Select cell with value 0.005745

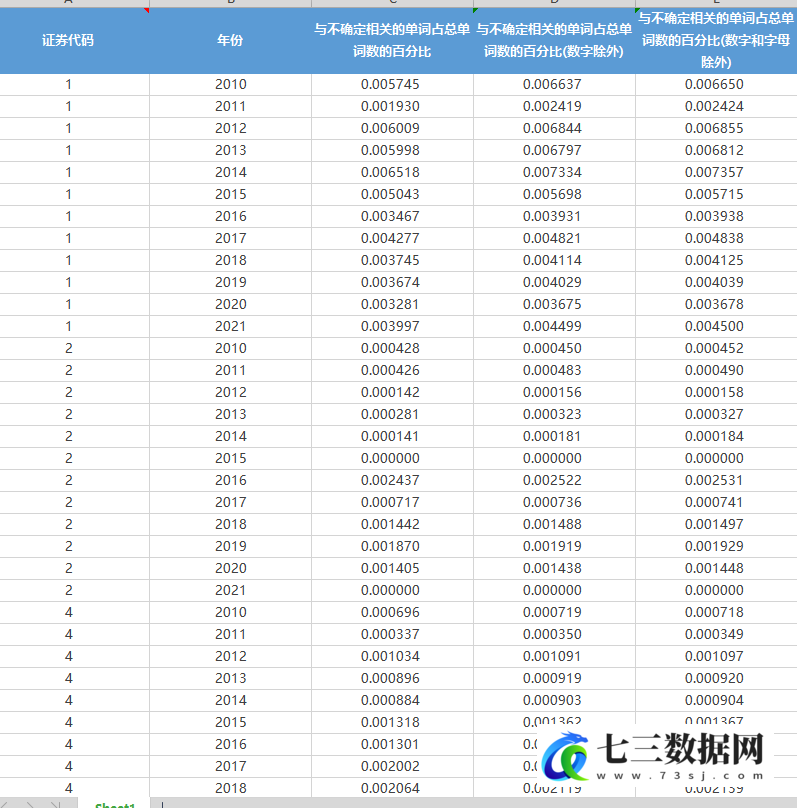pyautogui.click(x=392, y=85)
